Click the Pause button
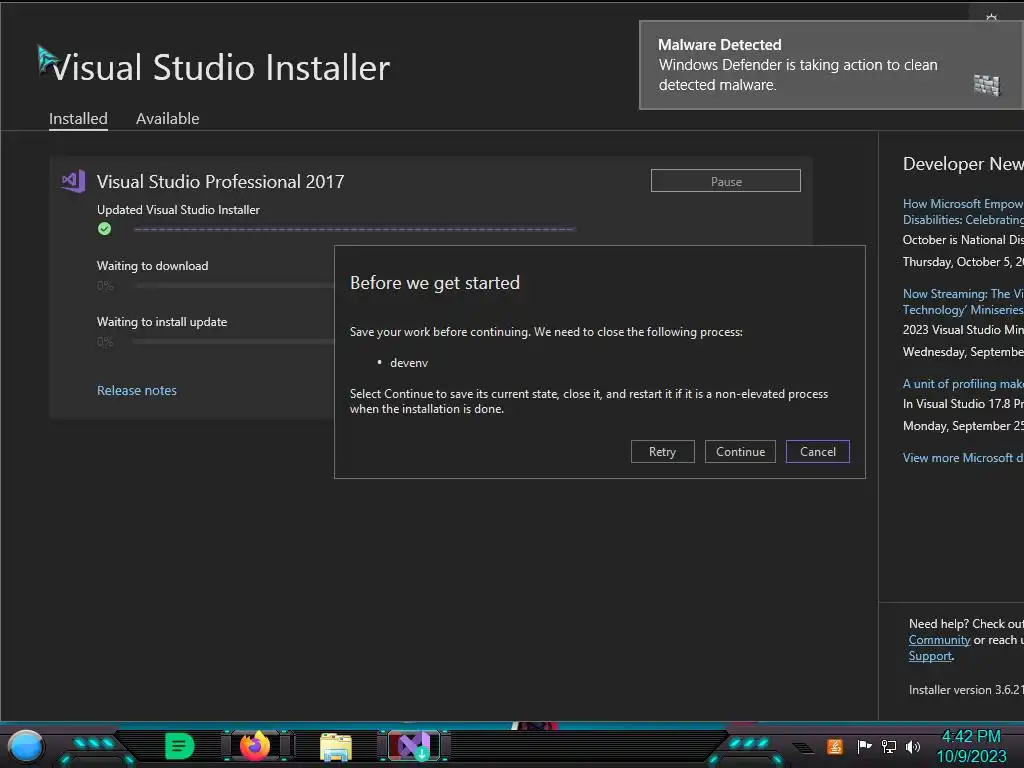 click(726, 181)
